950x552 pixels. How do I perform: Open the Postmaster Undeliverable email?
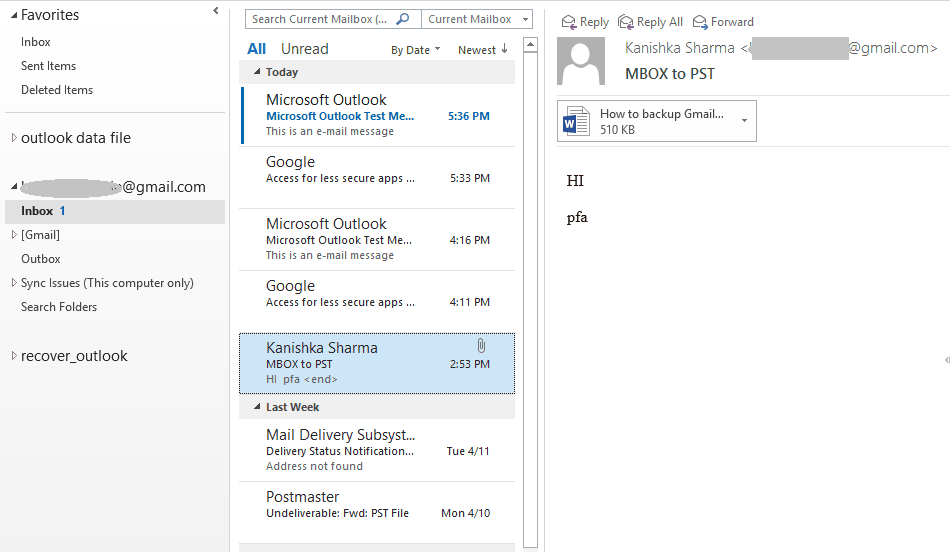pyautogui.click(x=377, y=512)
